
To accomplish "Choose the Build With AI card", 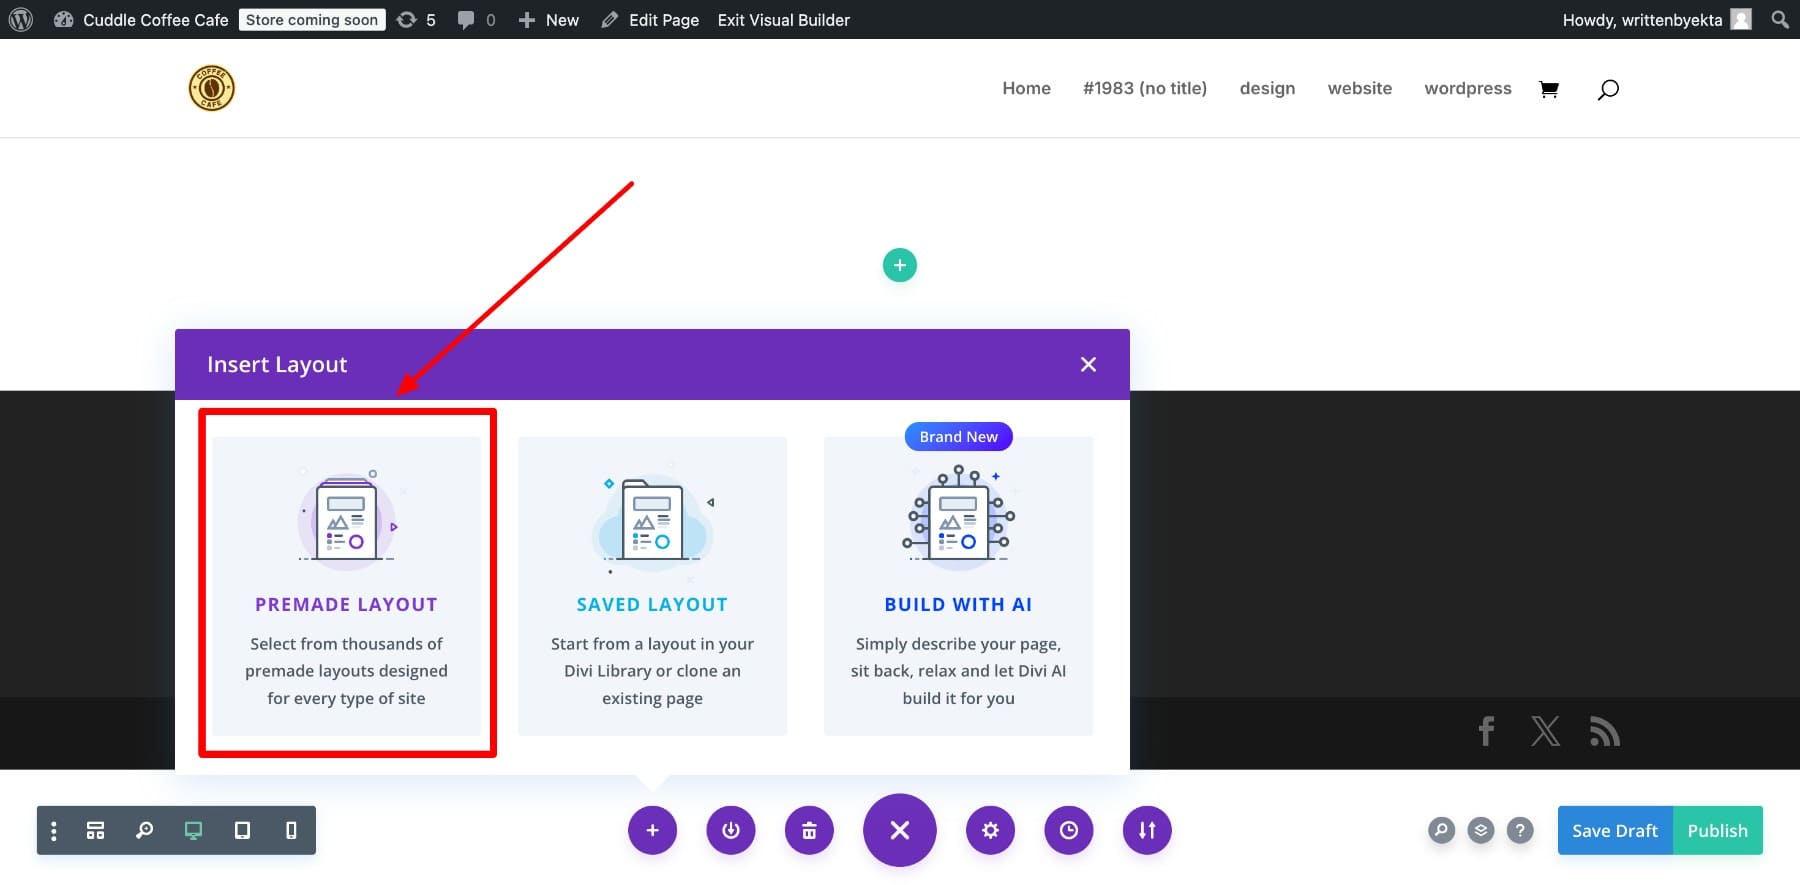I will 958,585.
